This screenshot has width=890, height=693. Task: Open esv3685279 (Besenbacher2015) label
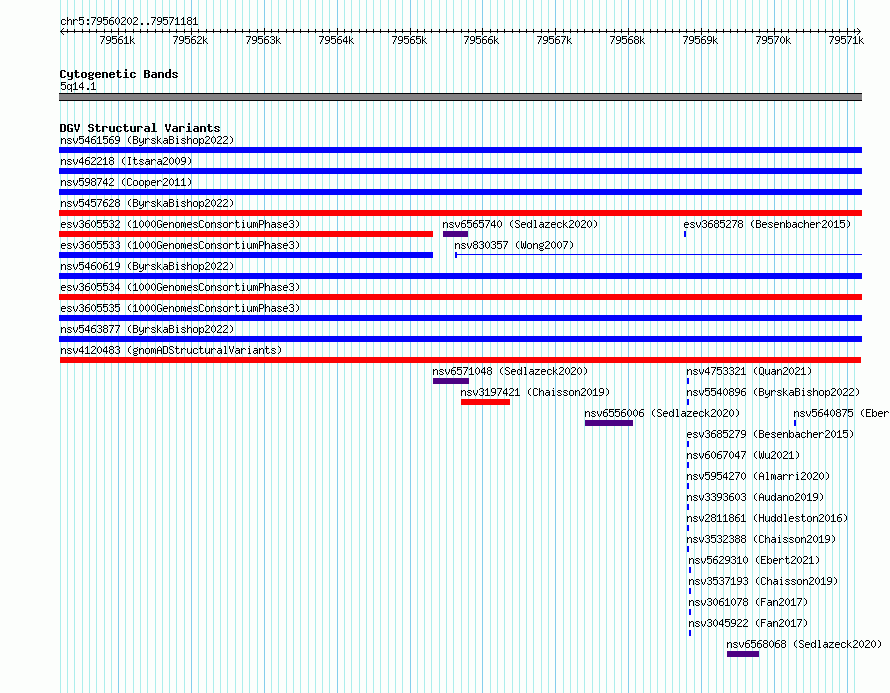click(x=770, y=434)
